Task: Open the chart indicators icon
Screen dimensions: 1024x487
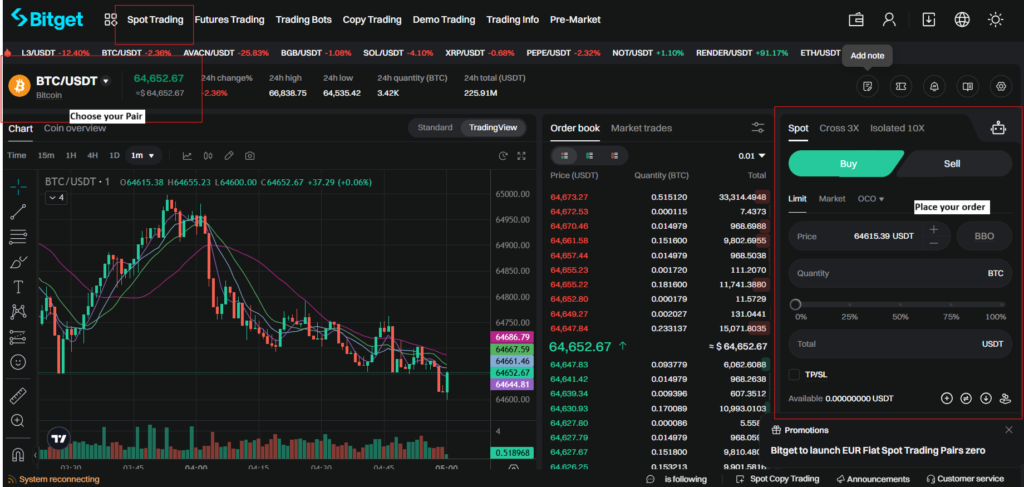Action: [187, 156]
